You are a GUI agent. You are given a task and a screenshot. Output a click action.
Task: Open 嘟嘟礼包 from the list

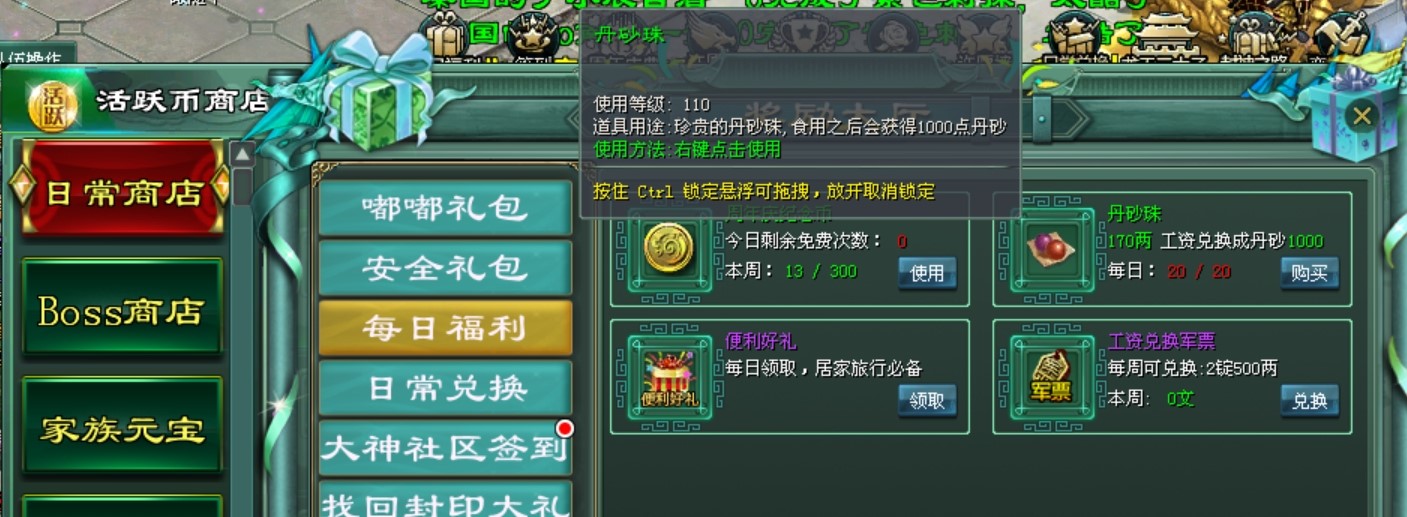coord(445,207)
